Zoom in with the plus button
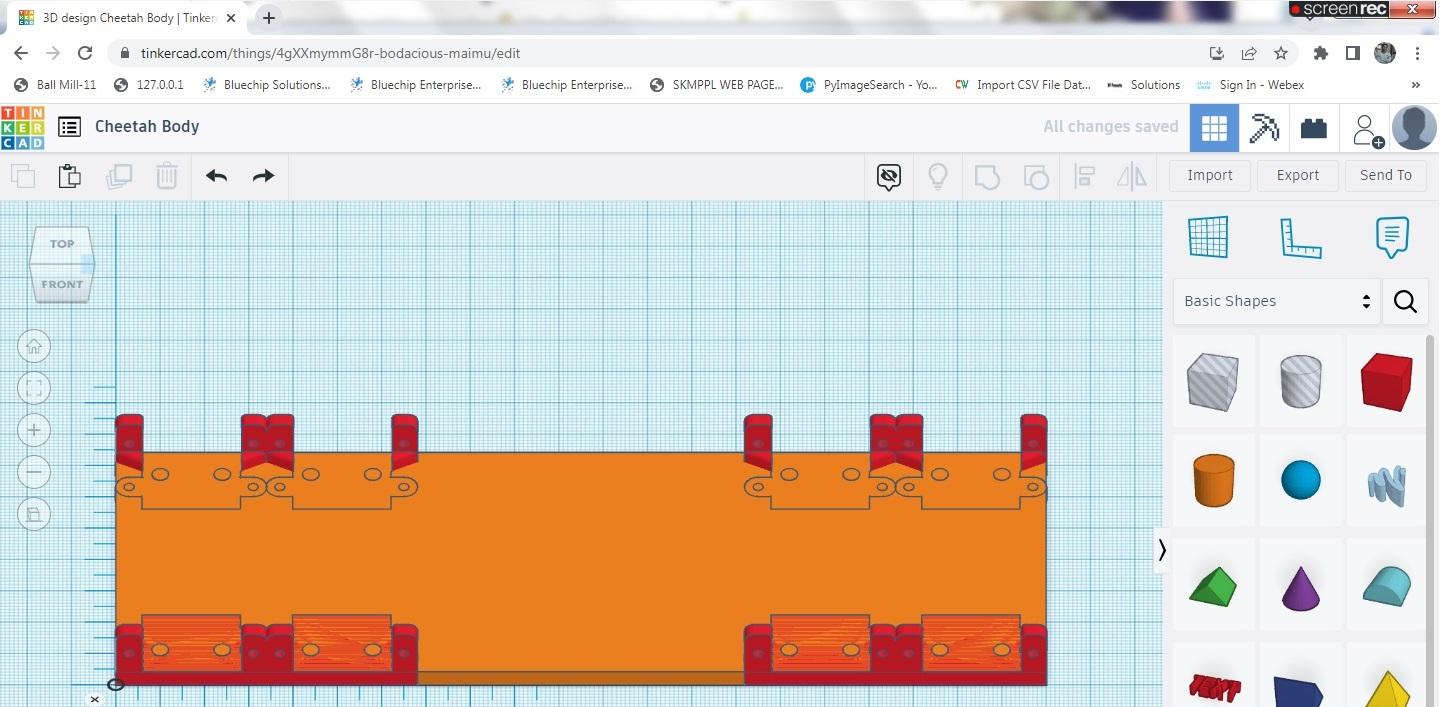The width and height of the screenshot is (1440, 707). pyautogui.click(x=34, y=431)
